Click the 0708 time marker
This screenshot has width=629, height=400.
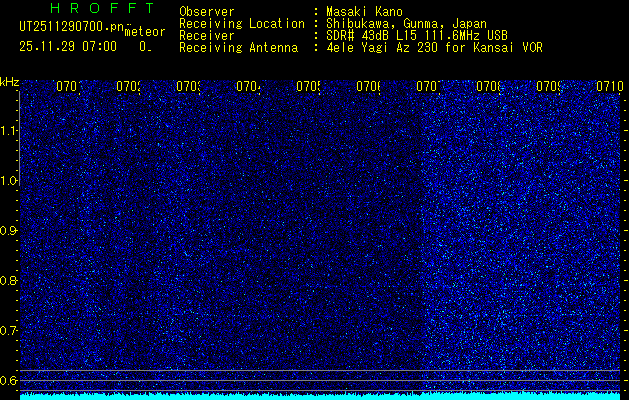click(489, 86)
